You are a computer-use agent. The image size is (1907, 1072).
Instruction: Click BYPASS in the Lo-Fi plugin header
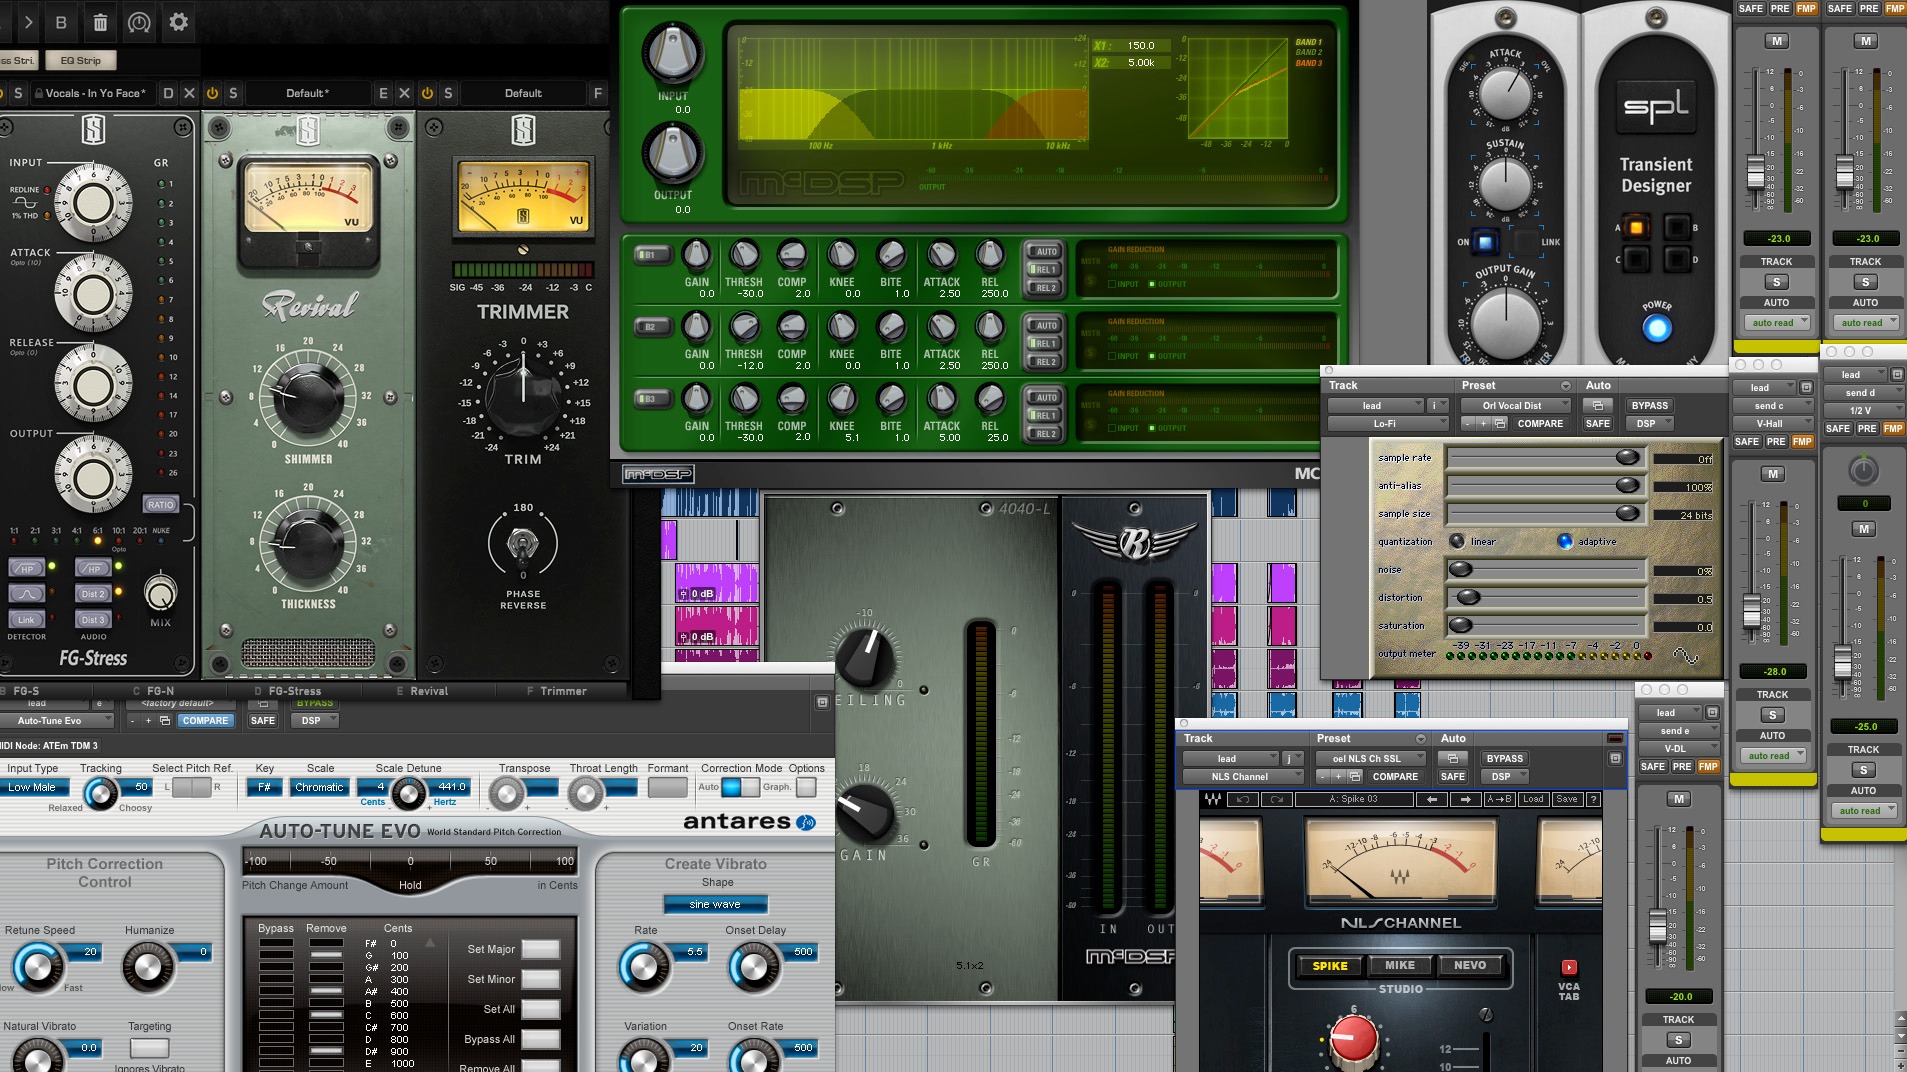click(1649, 405)
